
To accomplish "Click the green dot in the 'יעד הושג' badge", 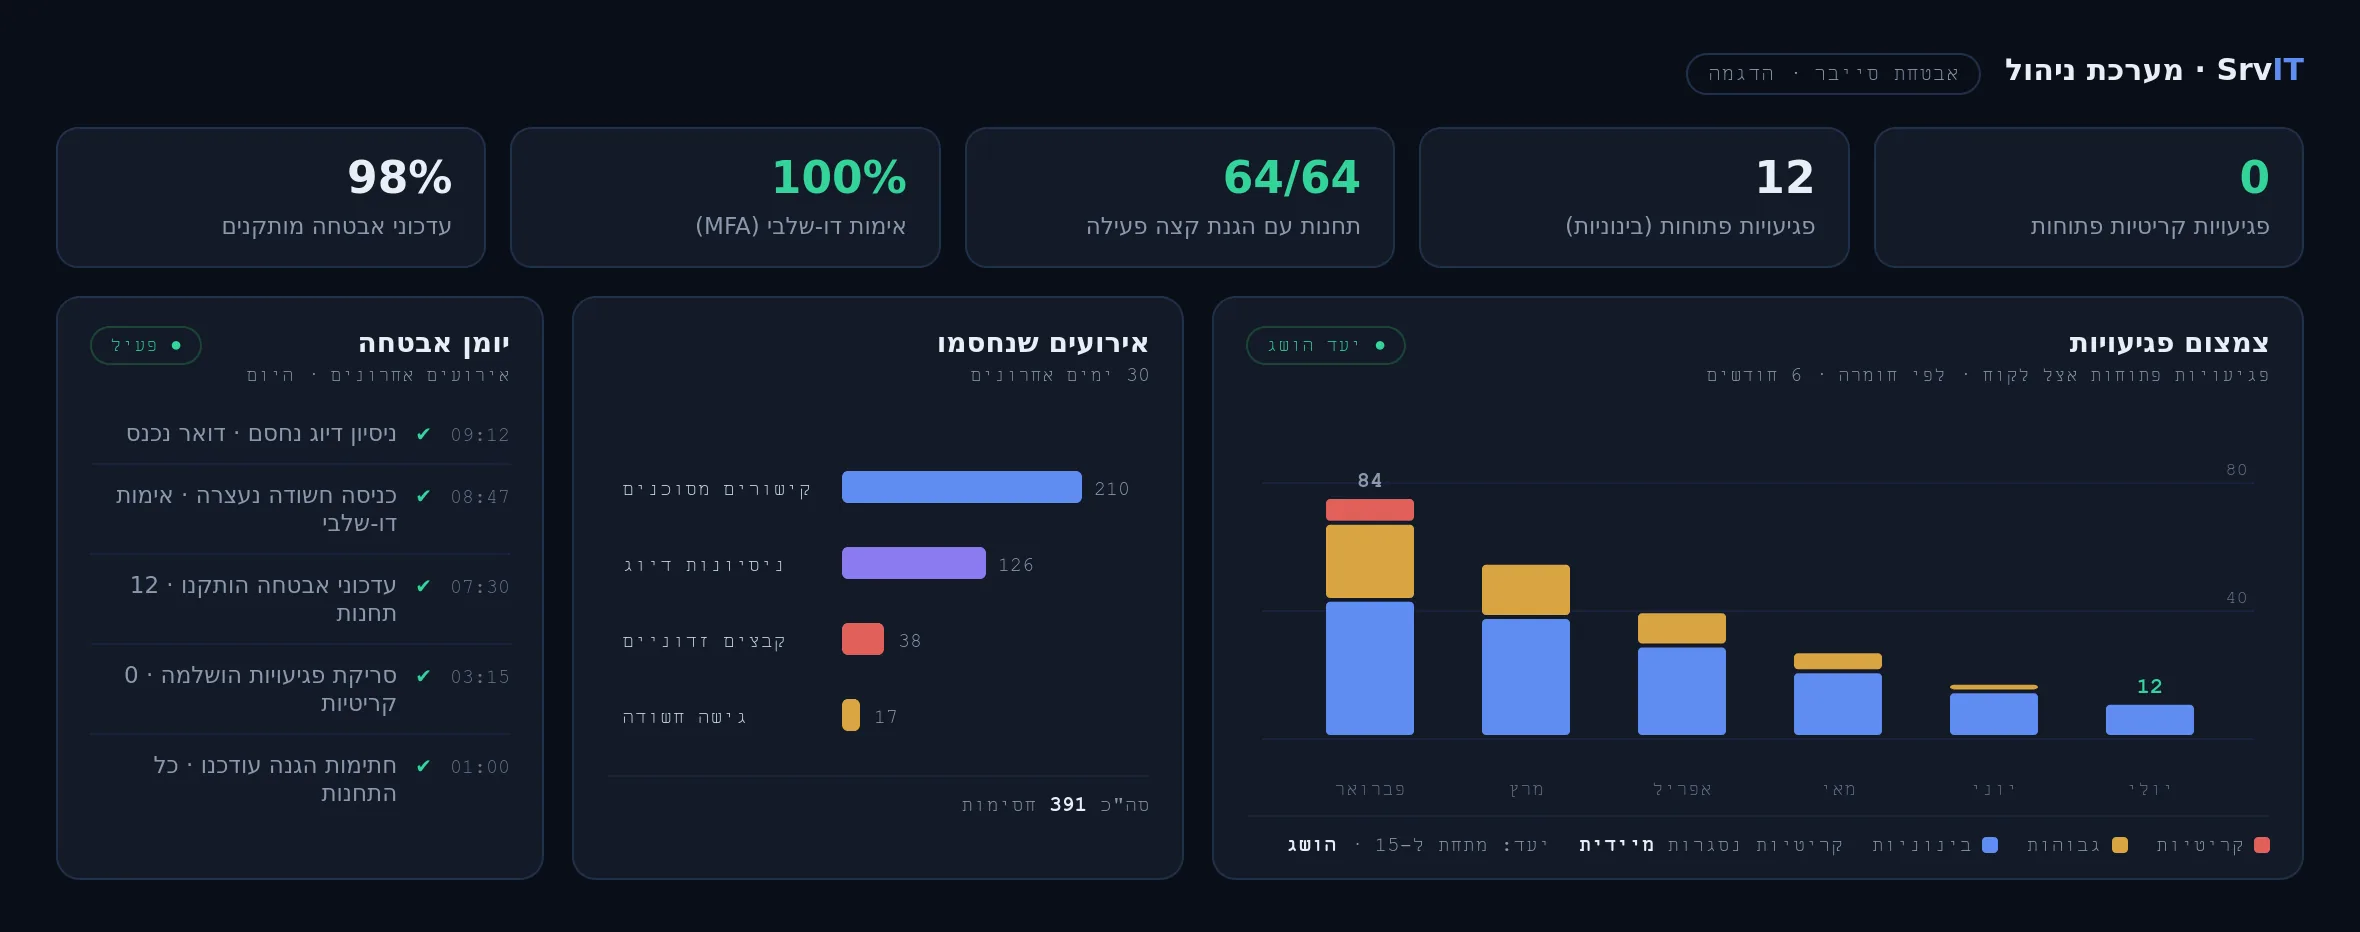I will coord(1380,345).
